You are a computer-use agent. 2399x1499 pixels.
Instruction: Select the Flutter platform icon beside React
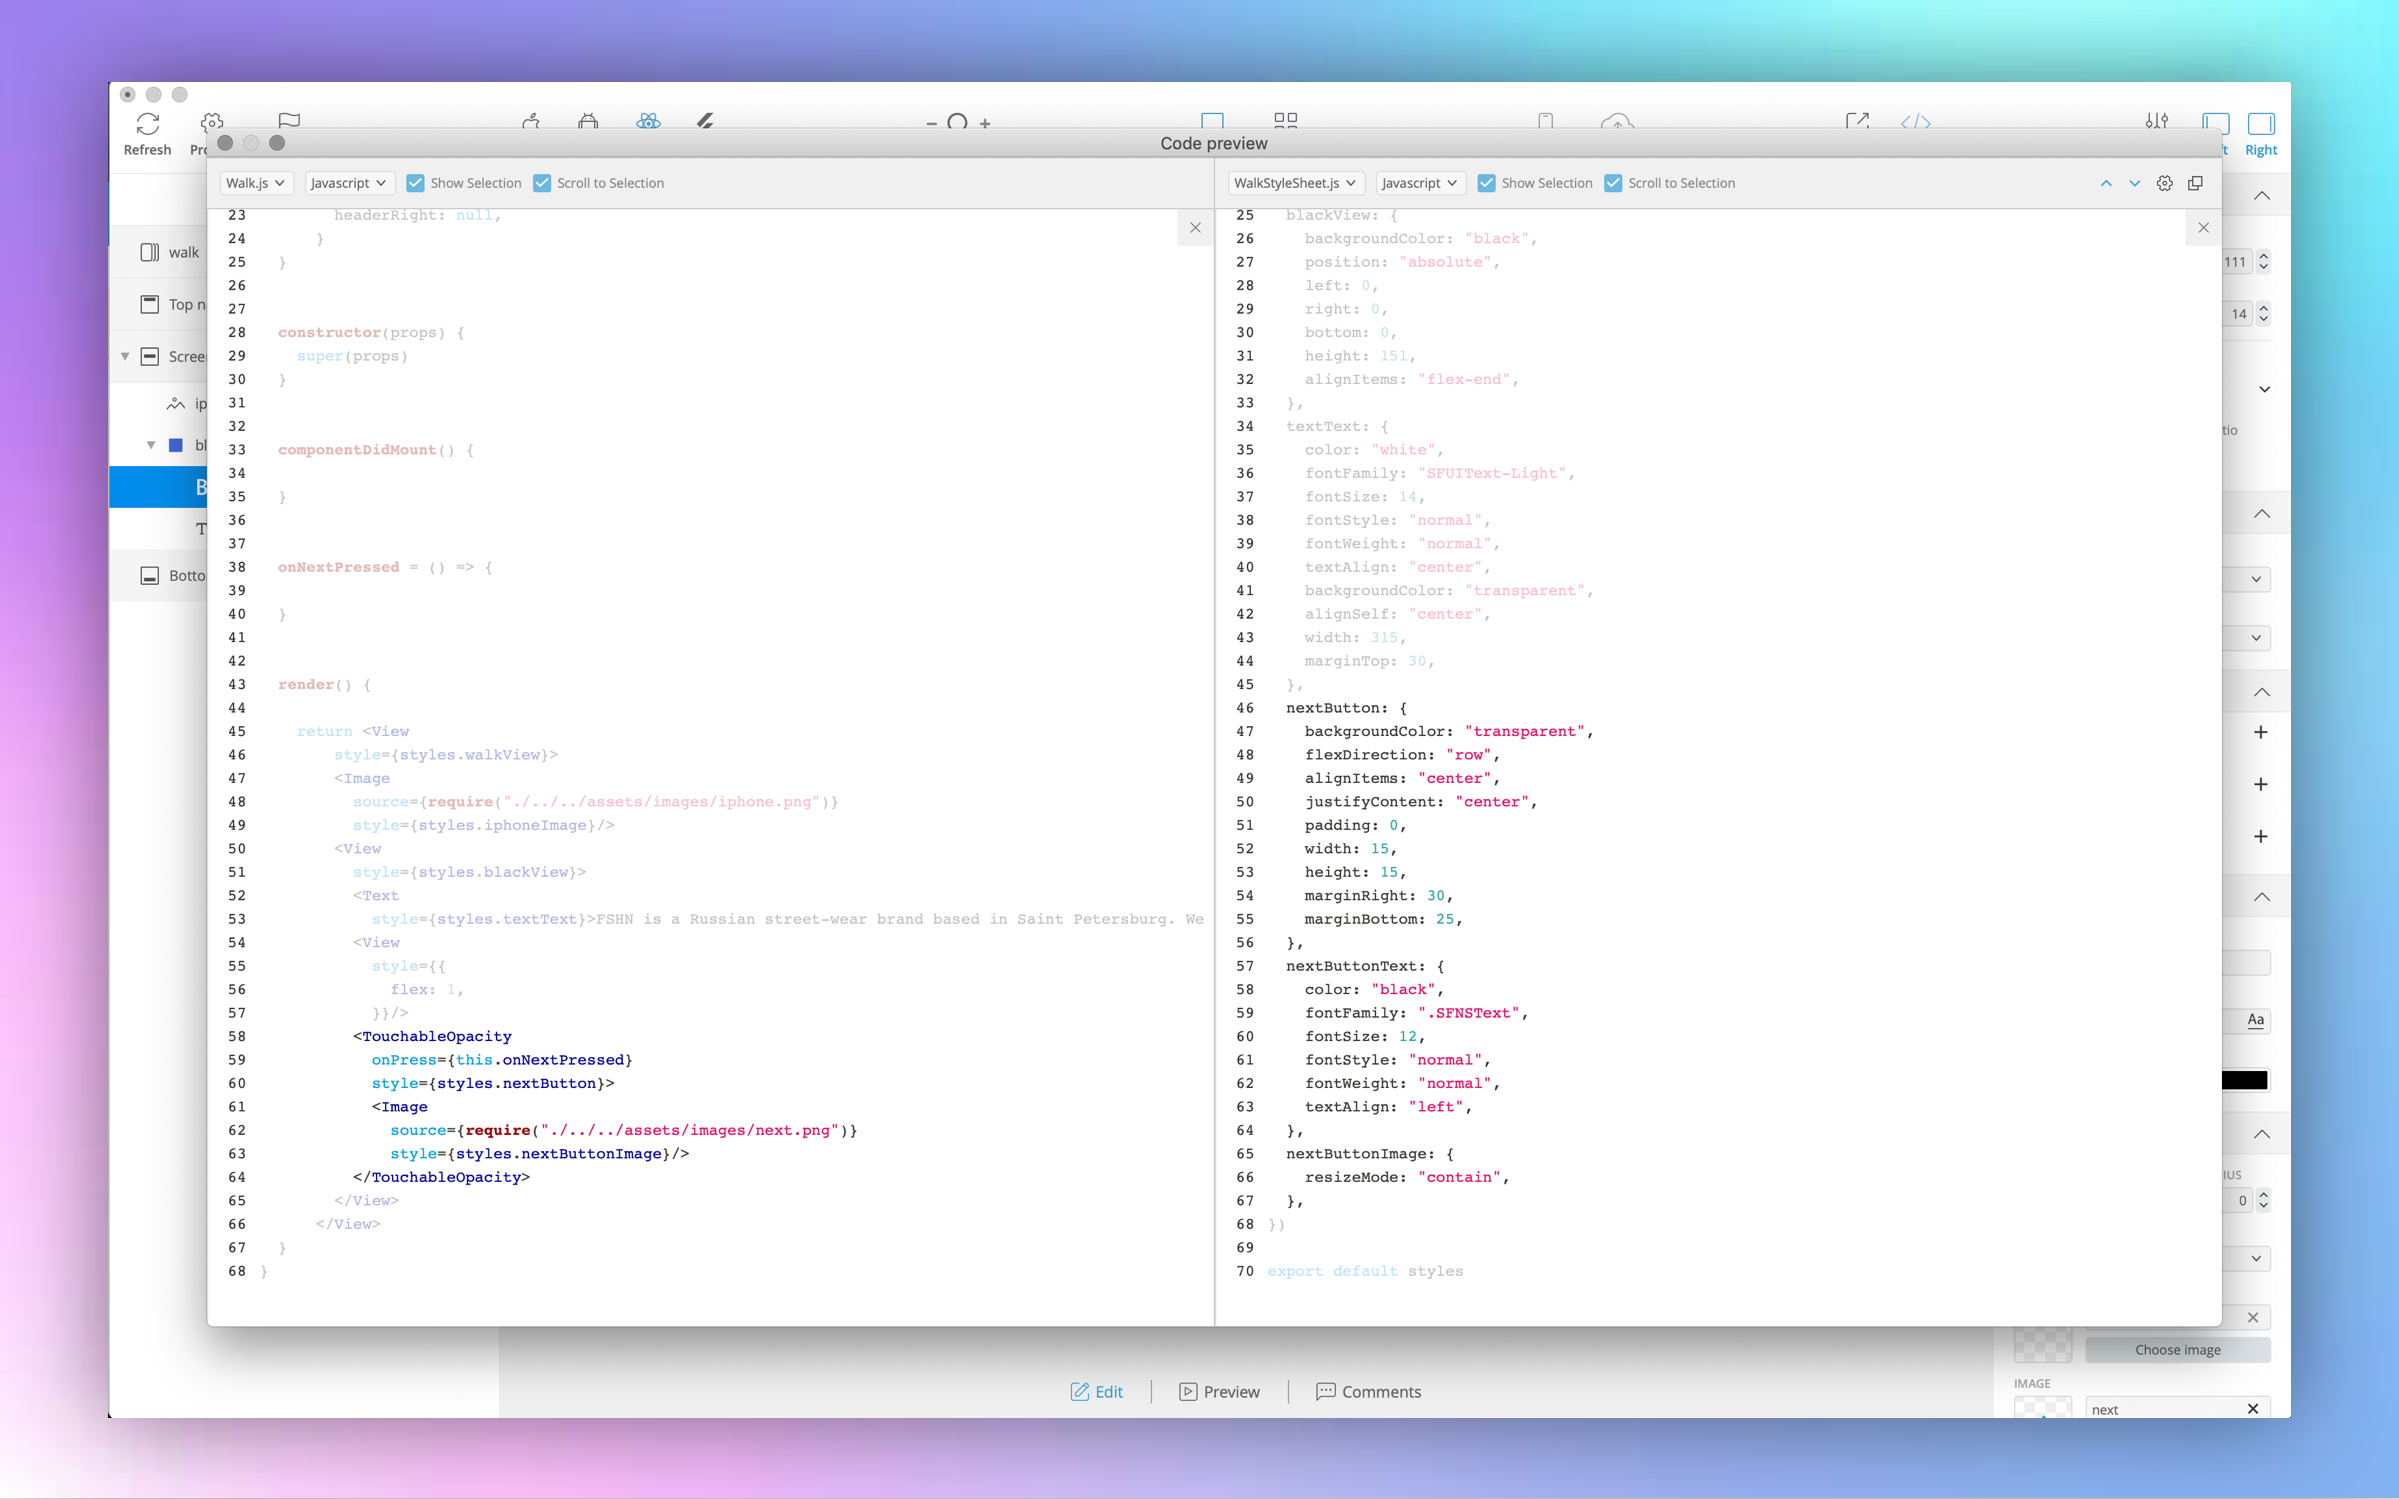(705, 121)
